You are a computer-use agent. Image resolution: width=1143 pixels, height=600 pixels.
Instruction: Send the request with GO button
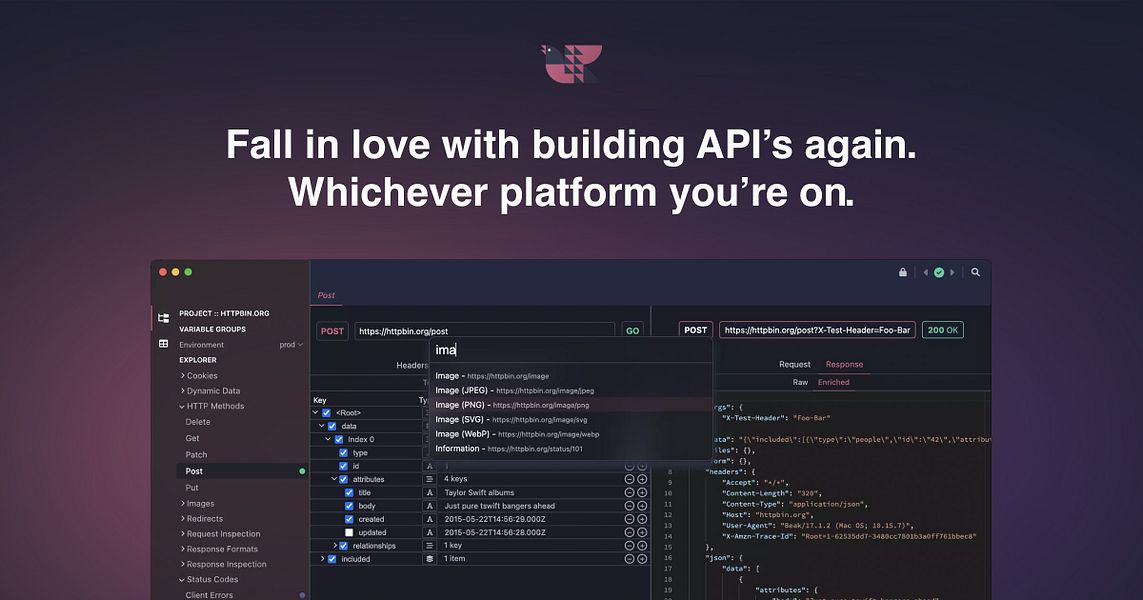(x=632, y=331)
